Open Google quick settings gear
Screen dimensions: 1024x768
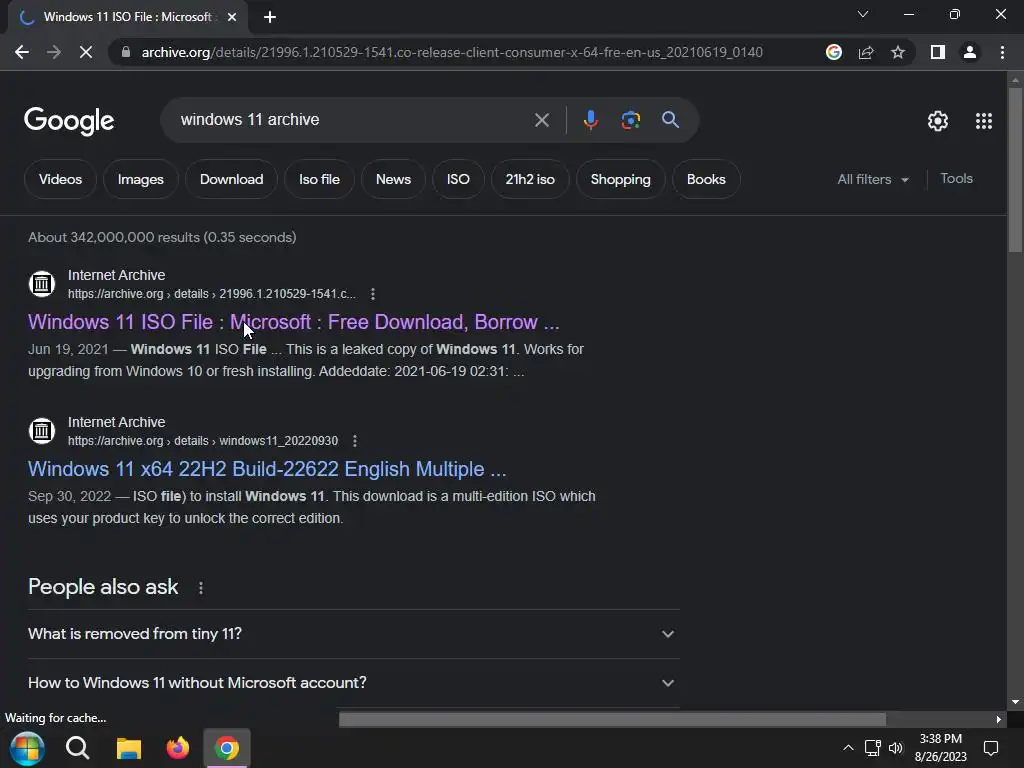pyautogui.click(x=938, y=121)
